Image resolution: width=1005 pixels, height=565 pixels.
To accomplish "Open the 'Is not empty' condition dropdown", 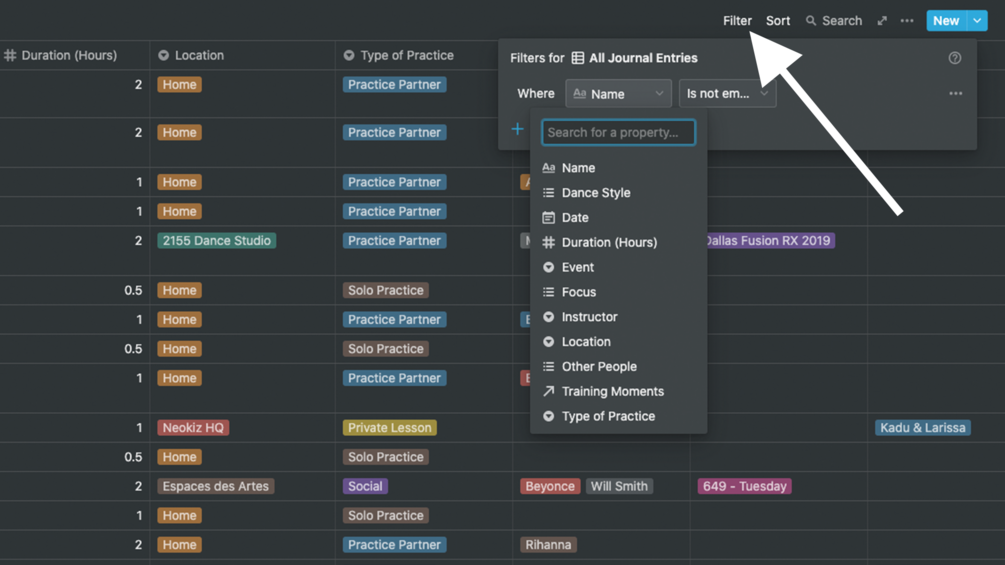I will [x=727, y=94].
